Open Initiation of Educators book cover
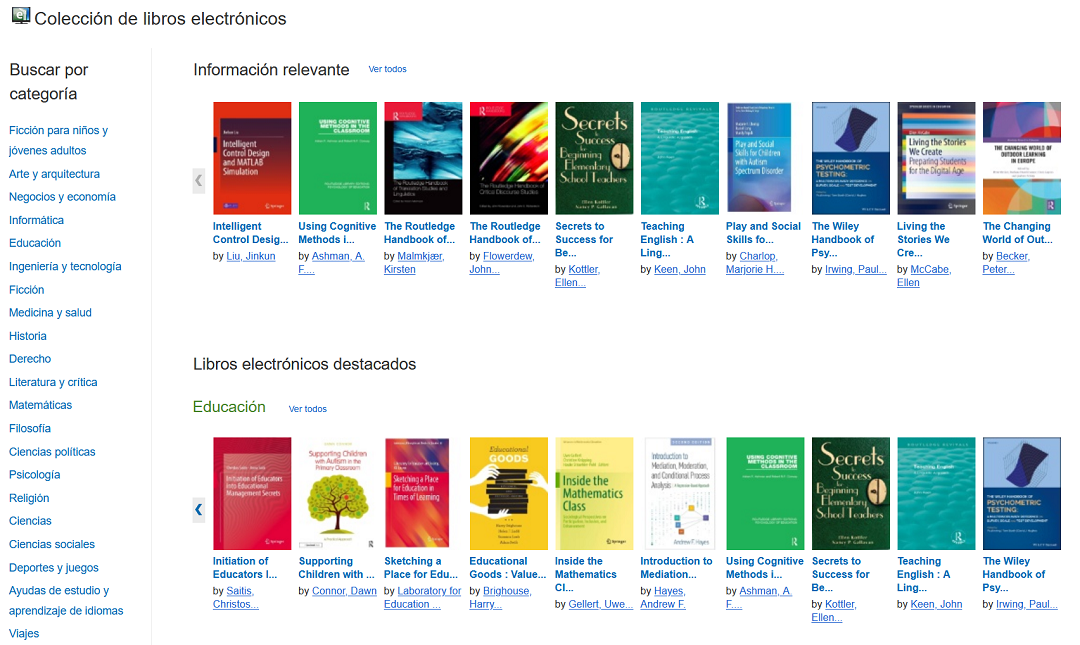1080x645 pixels. (x=252, y=493)
